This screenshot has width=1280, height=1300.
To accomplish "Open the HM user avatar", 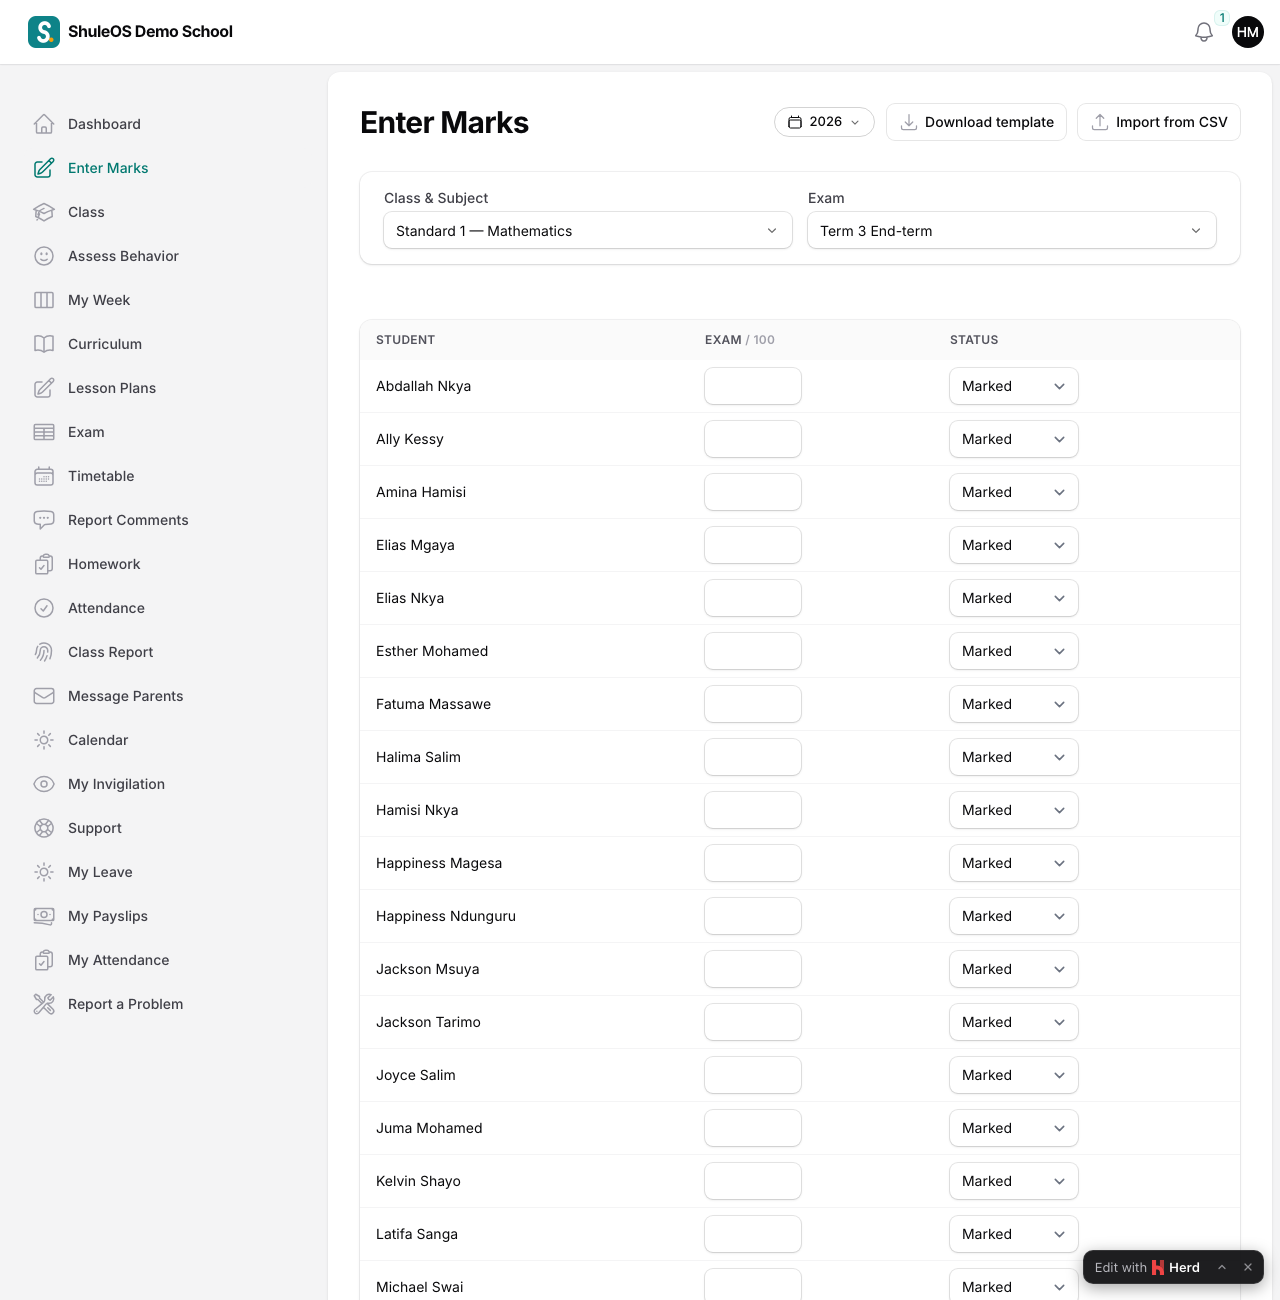I will [1248, 32].
